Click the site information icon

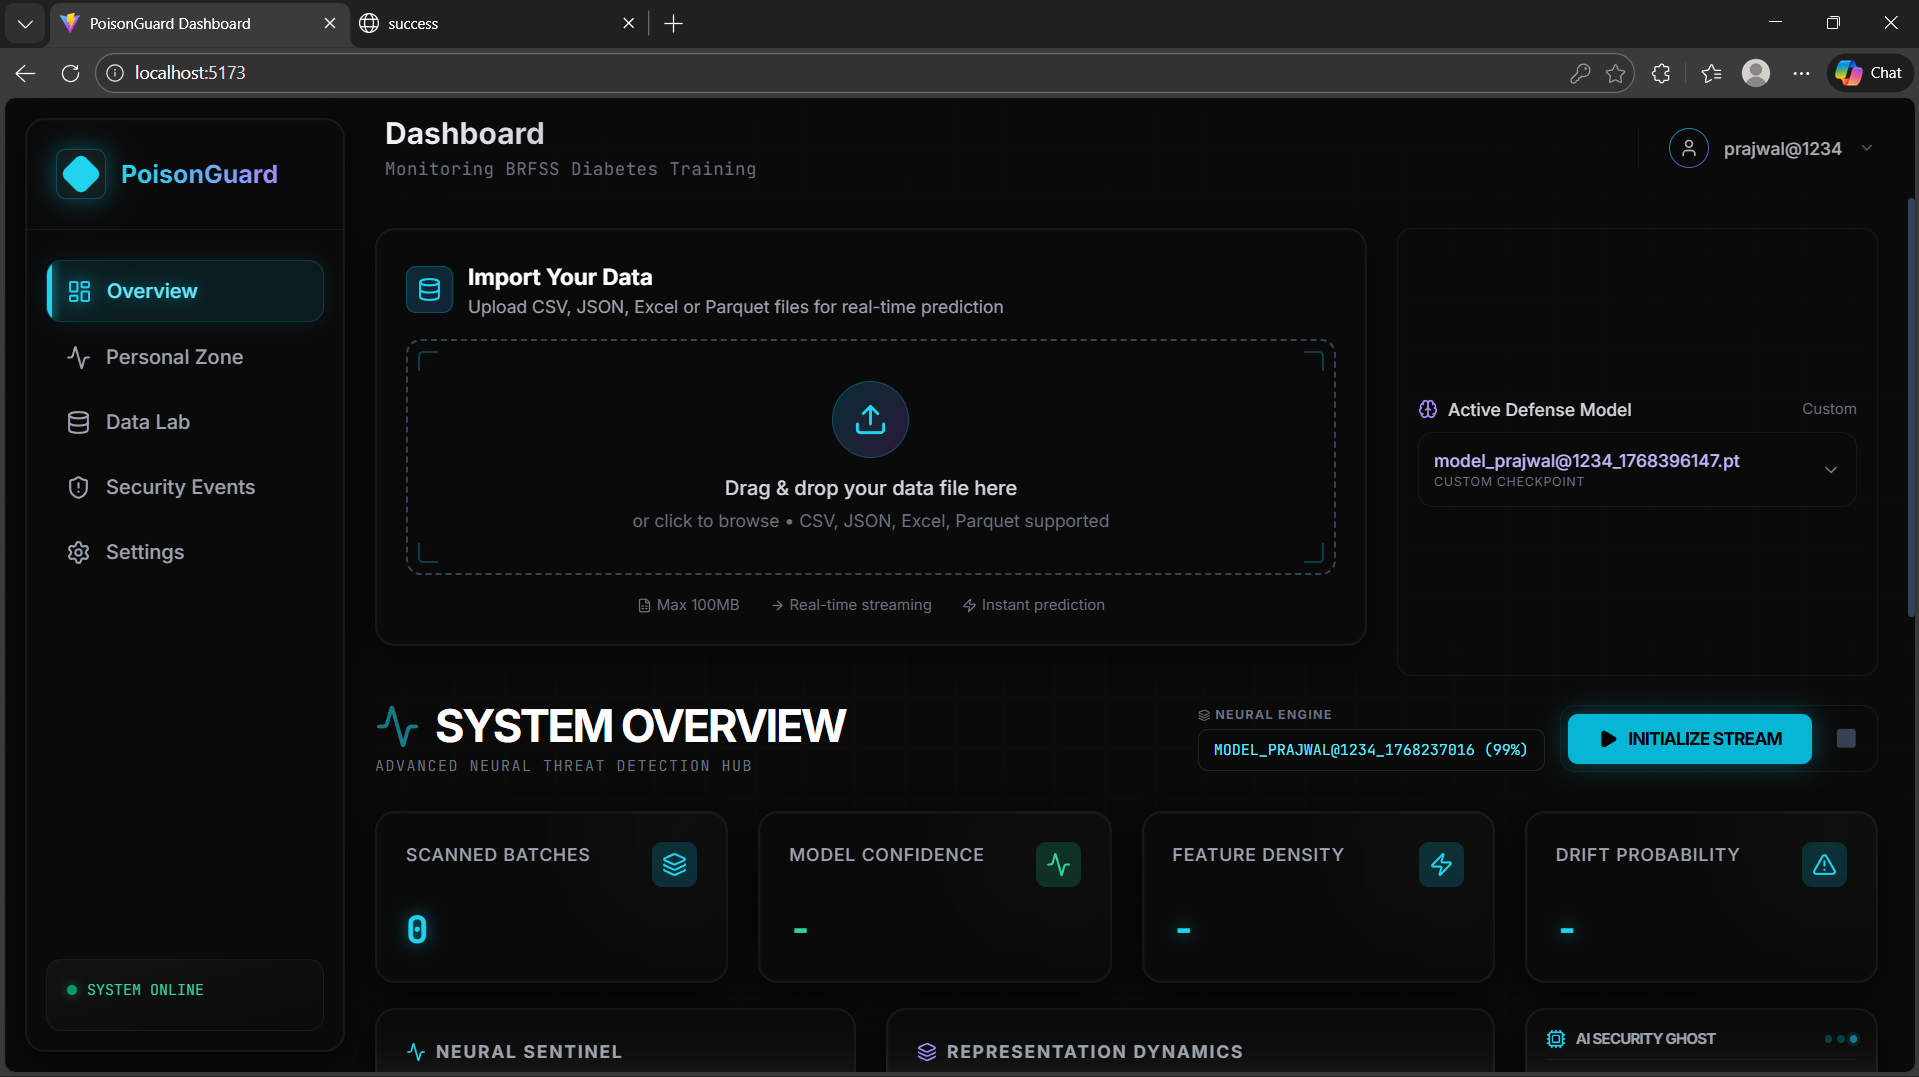tap(115, 73)
